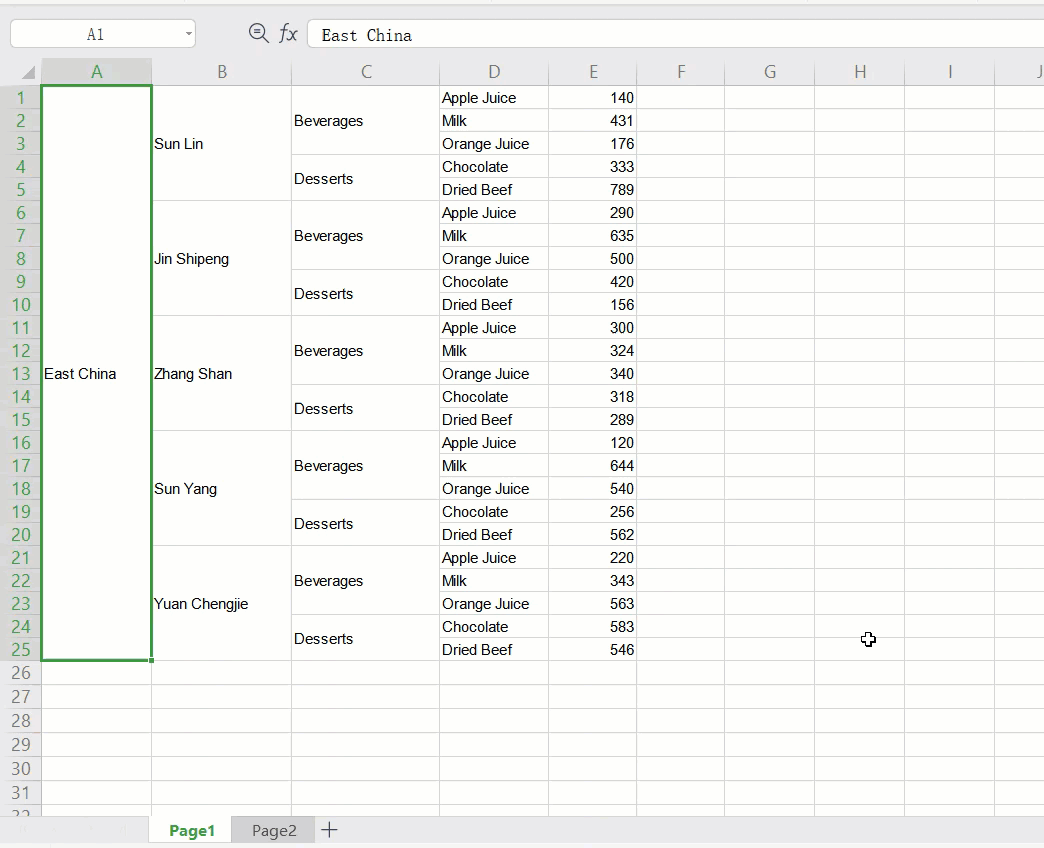The width and height of the screenshot is (1044, 848).
Task: Select column I header
Action: pyautogui.click(x=949, y=72)
